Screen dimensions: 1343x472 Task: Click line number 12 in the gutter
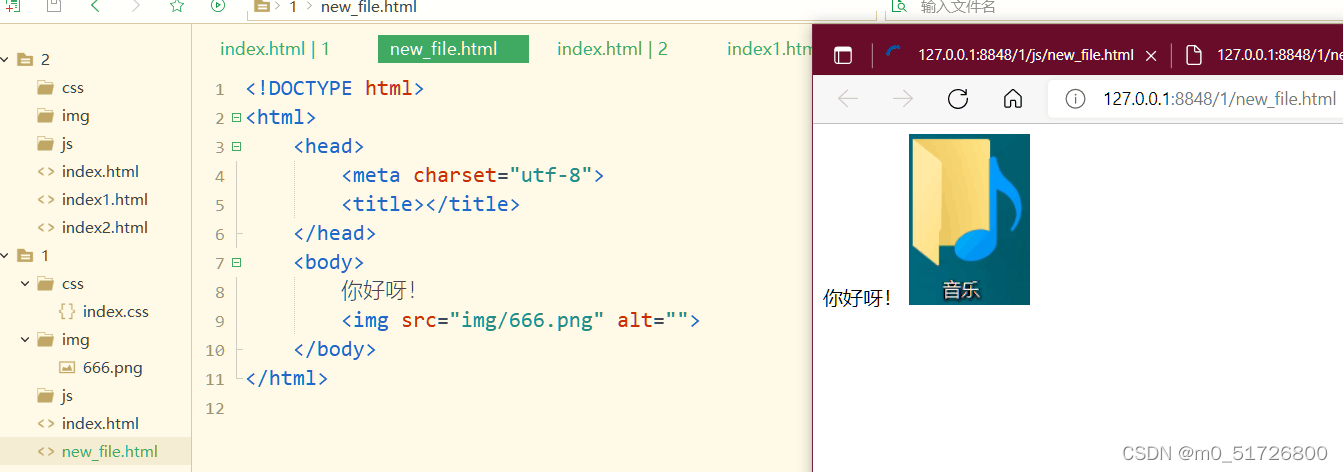[215, 409]
